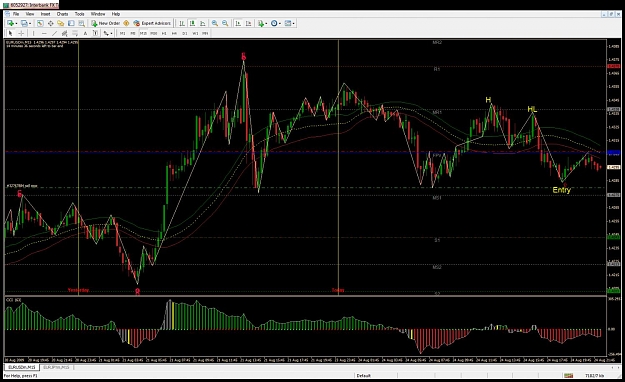Expand the New Chart dropdown arrow
Viewport: 625px width, 382px height.
coord(16,24)
